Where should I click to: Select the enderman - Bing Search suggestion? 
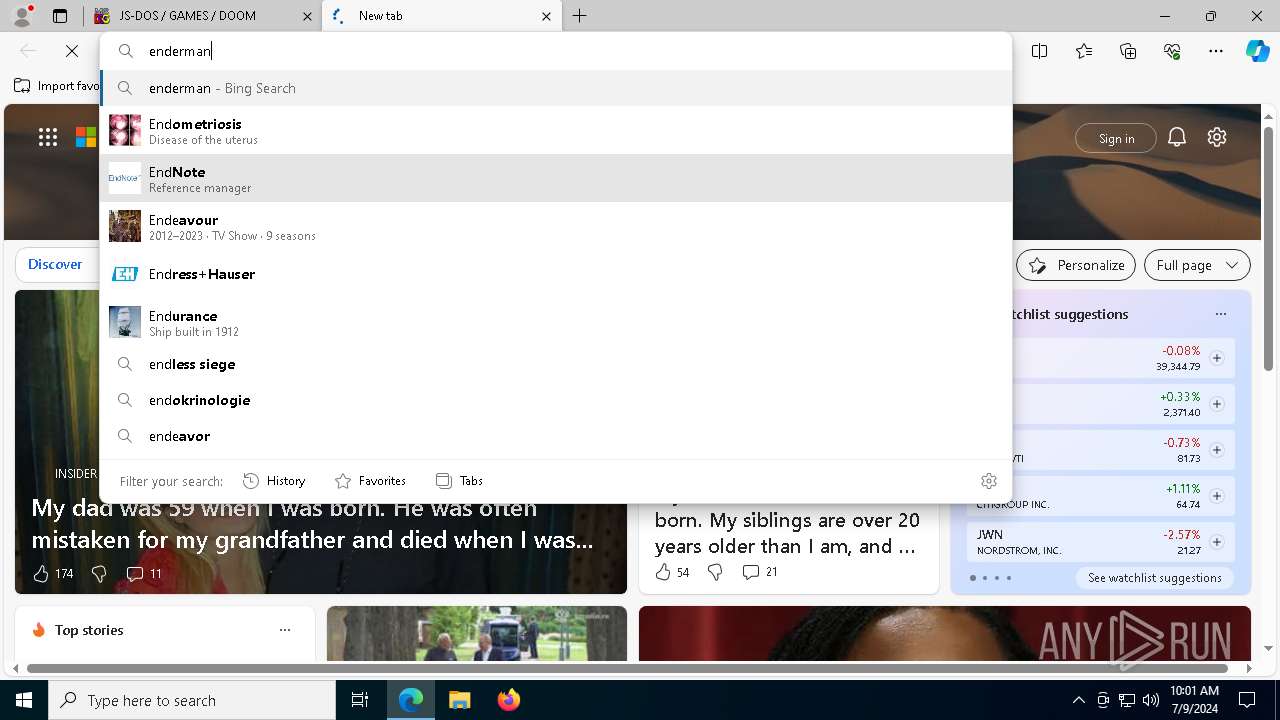(x=556, y=88)
